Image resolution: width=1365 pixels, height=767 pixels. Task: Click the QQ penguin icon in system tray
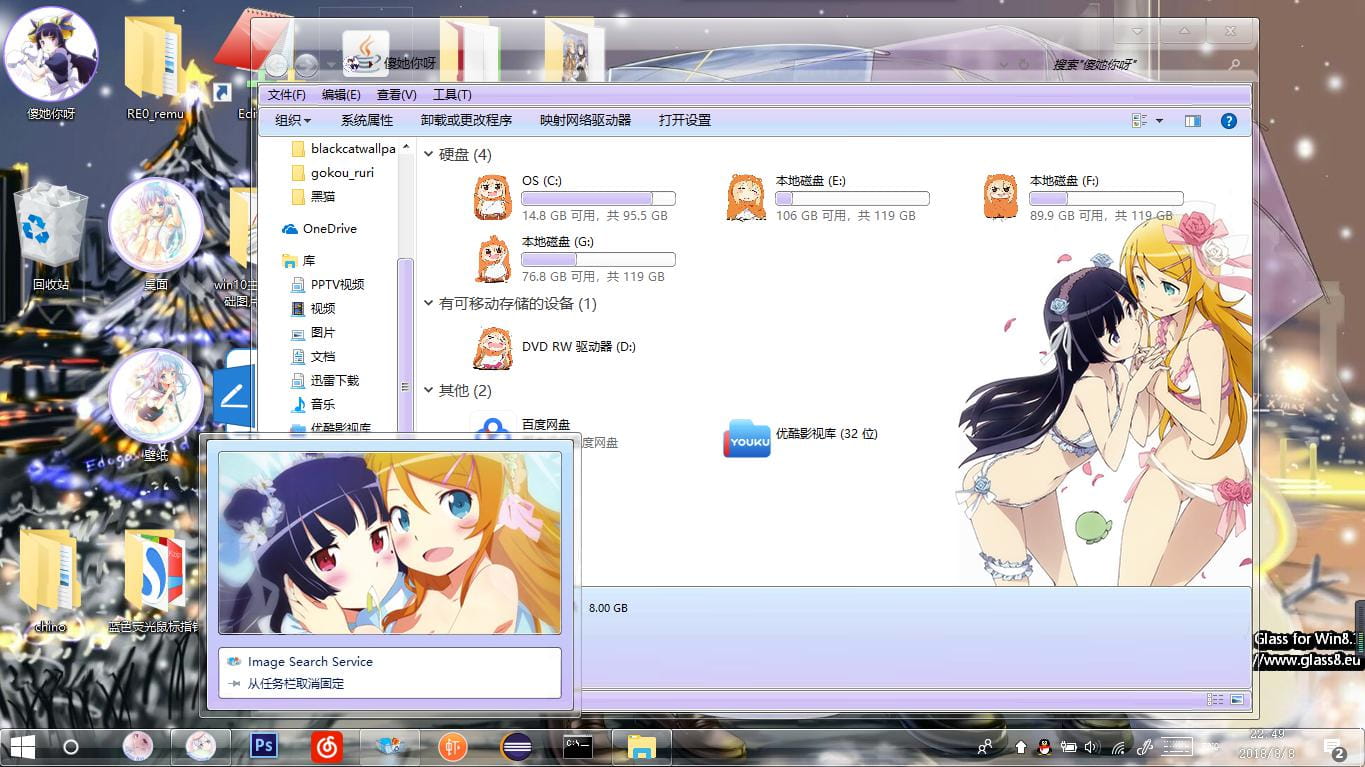[1043, 746]
